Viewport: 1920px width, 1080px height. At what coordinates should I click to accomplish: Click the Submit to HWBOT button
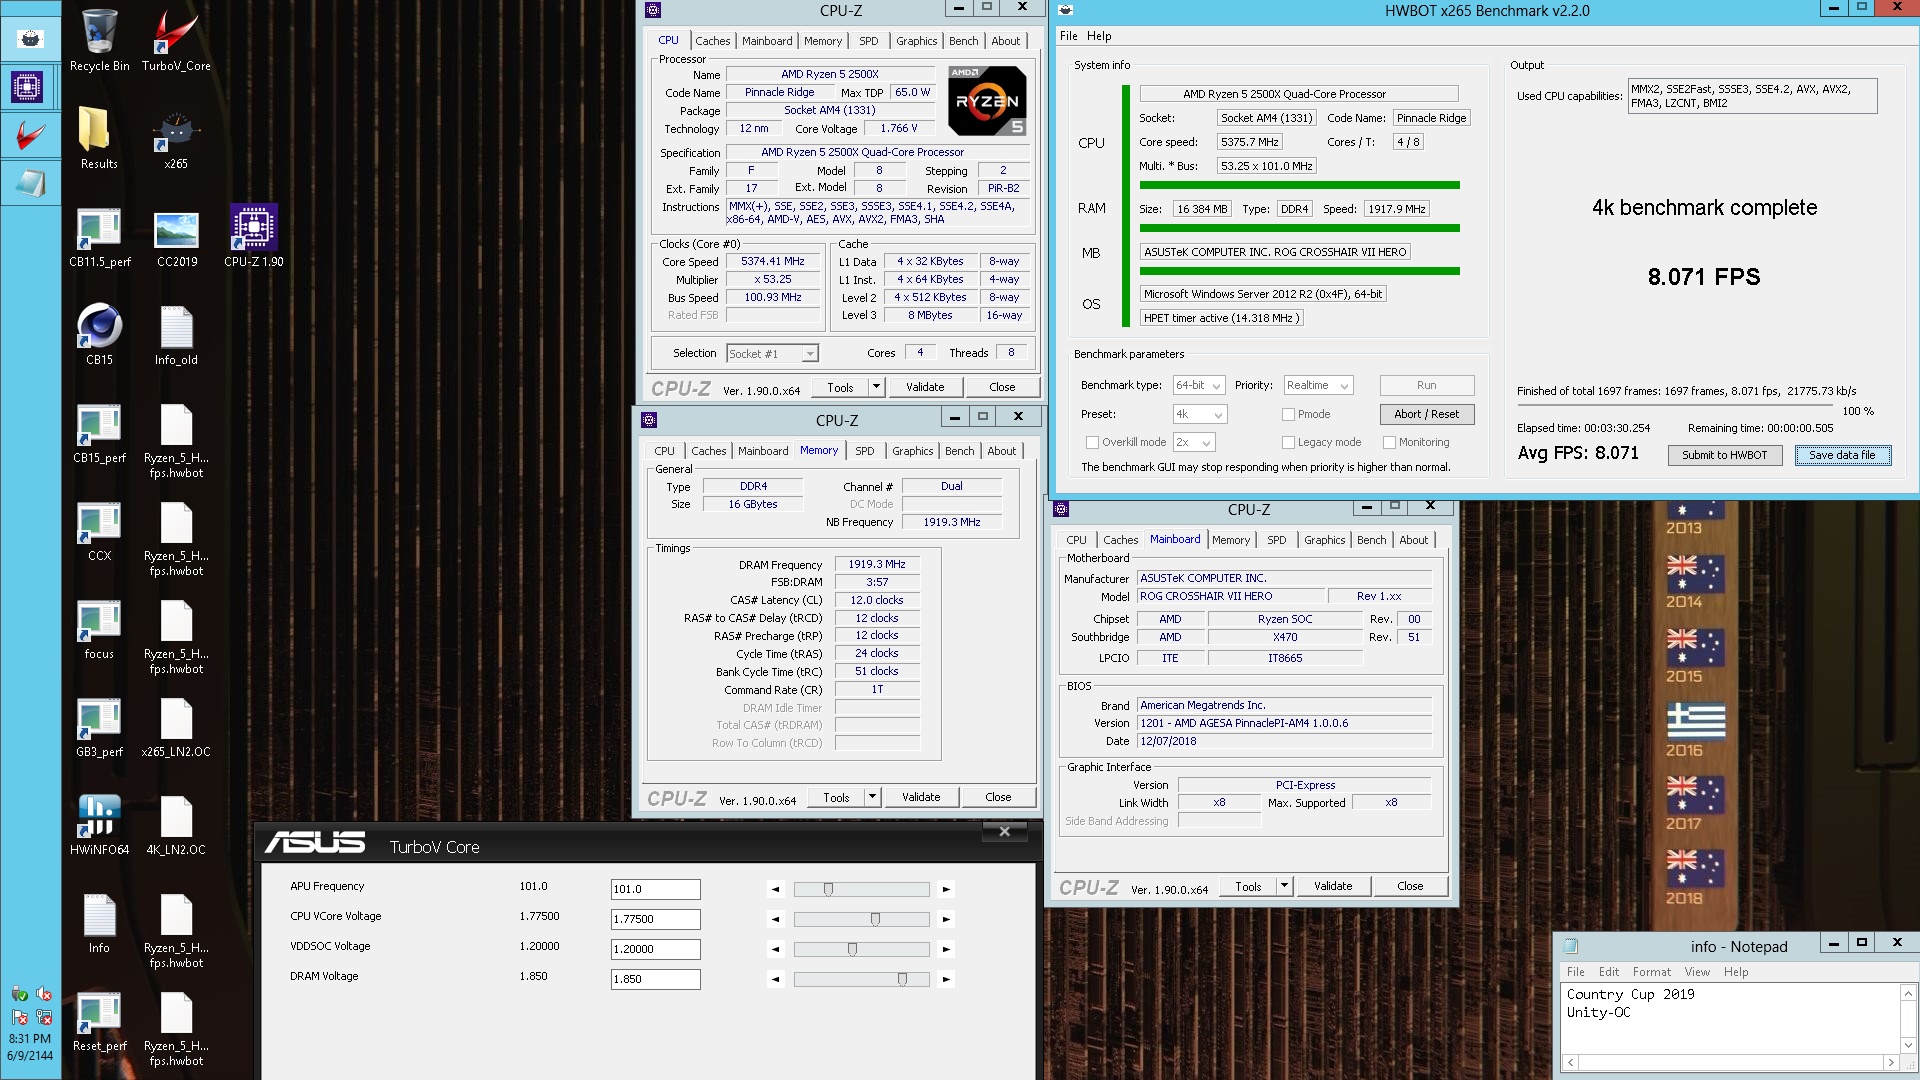pyautogui.click(x=1724, y=455)
